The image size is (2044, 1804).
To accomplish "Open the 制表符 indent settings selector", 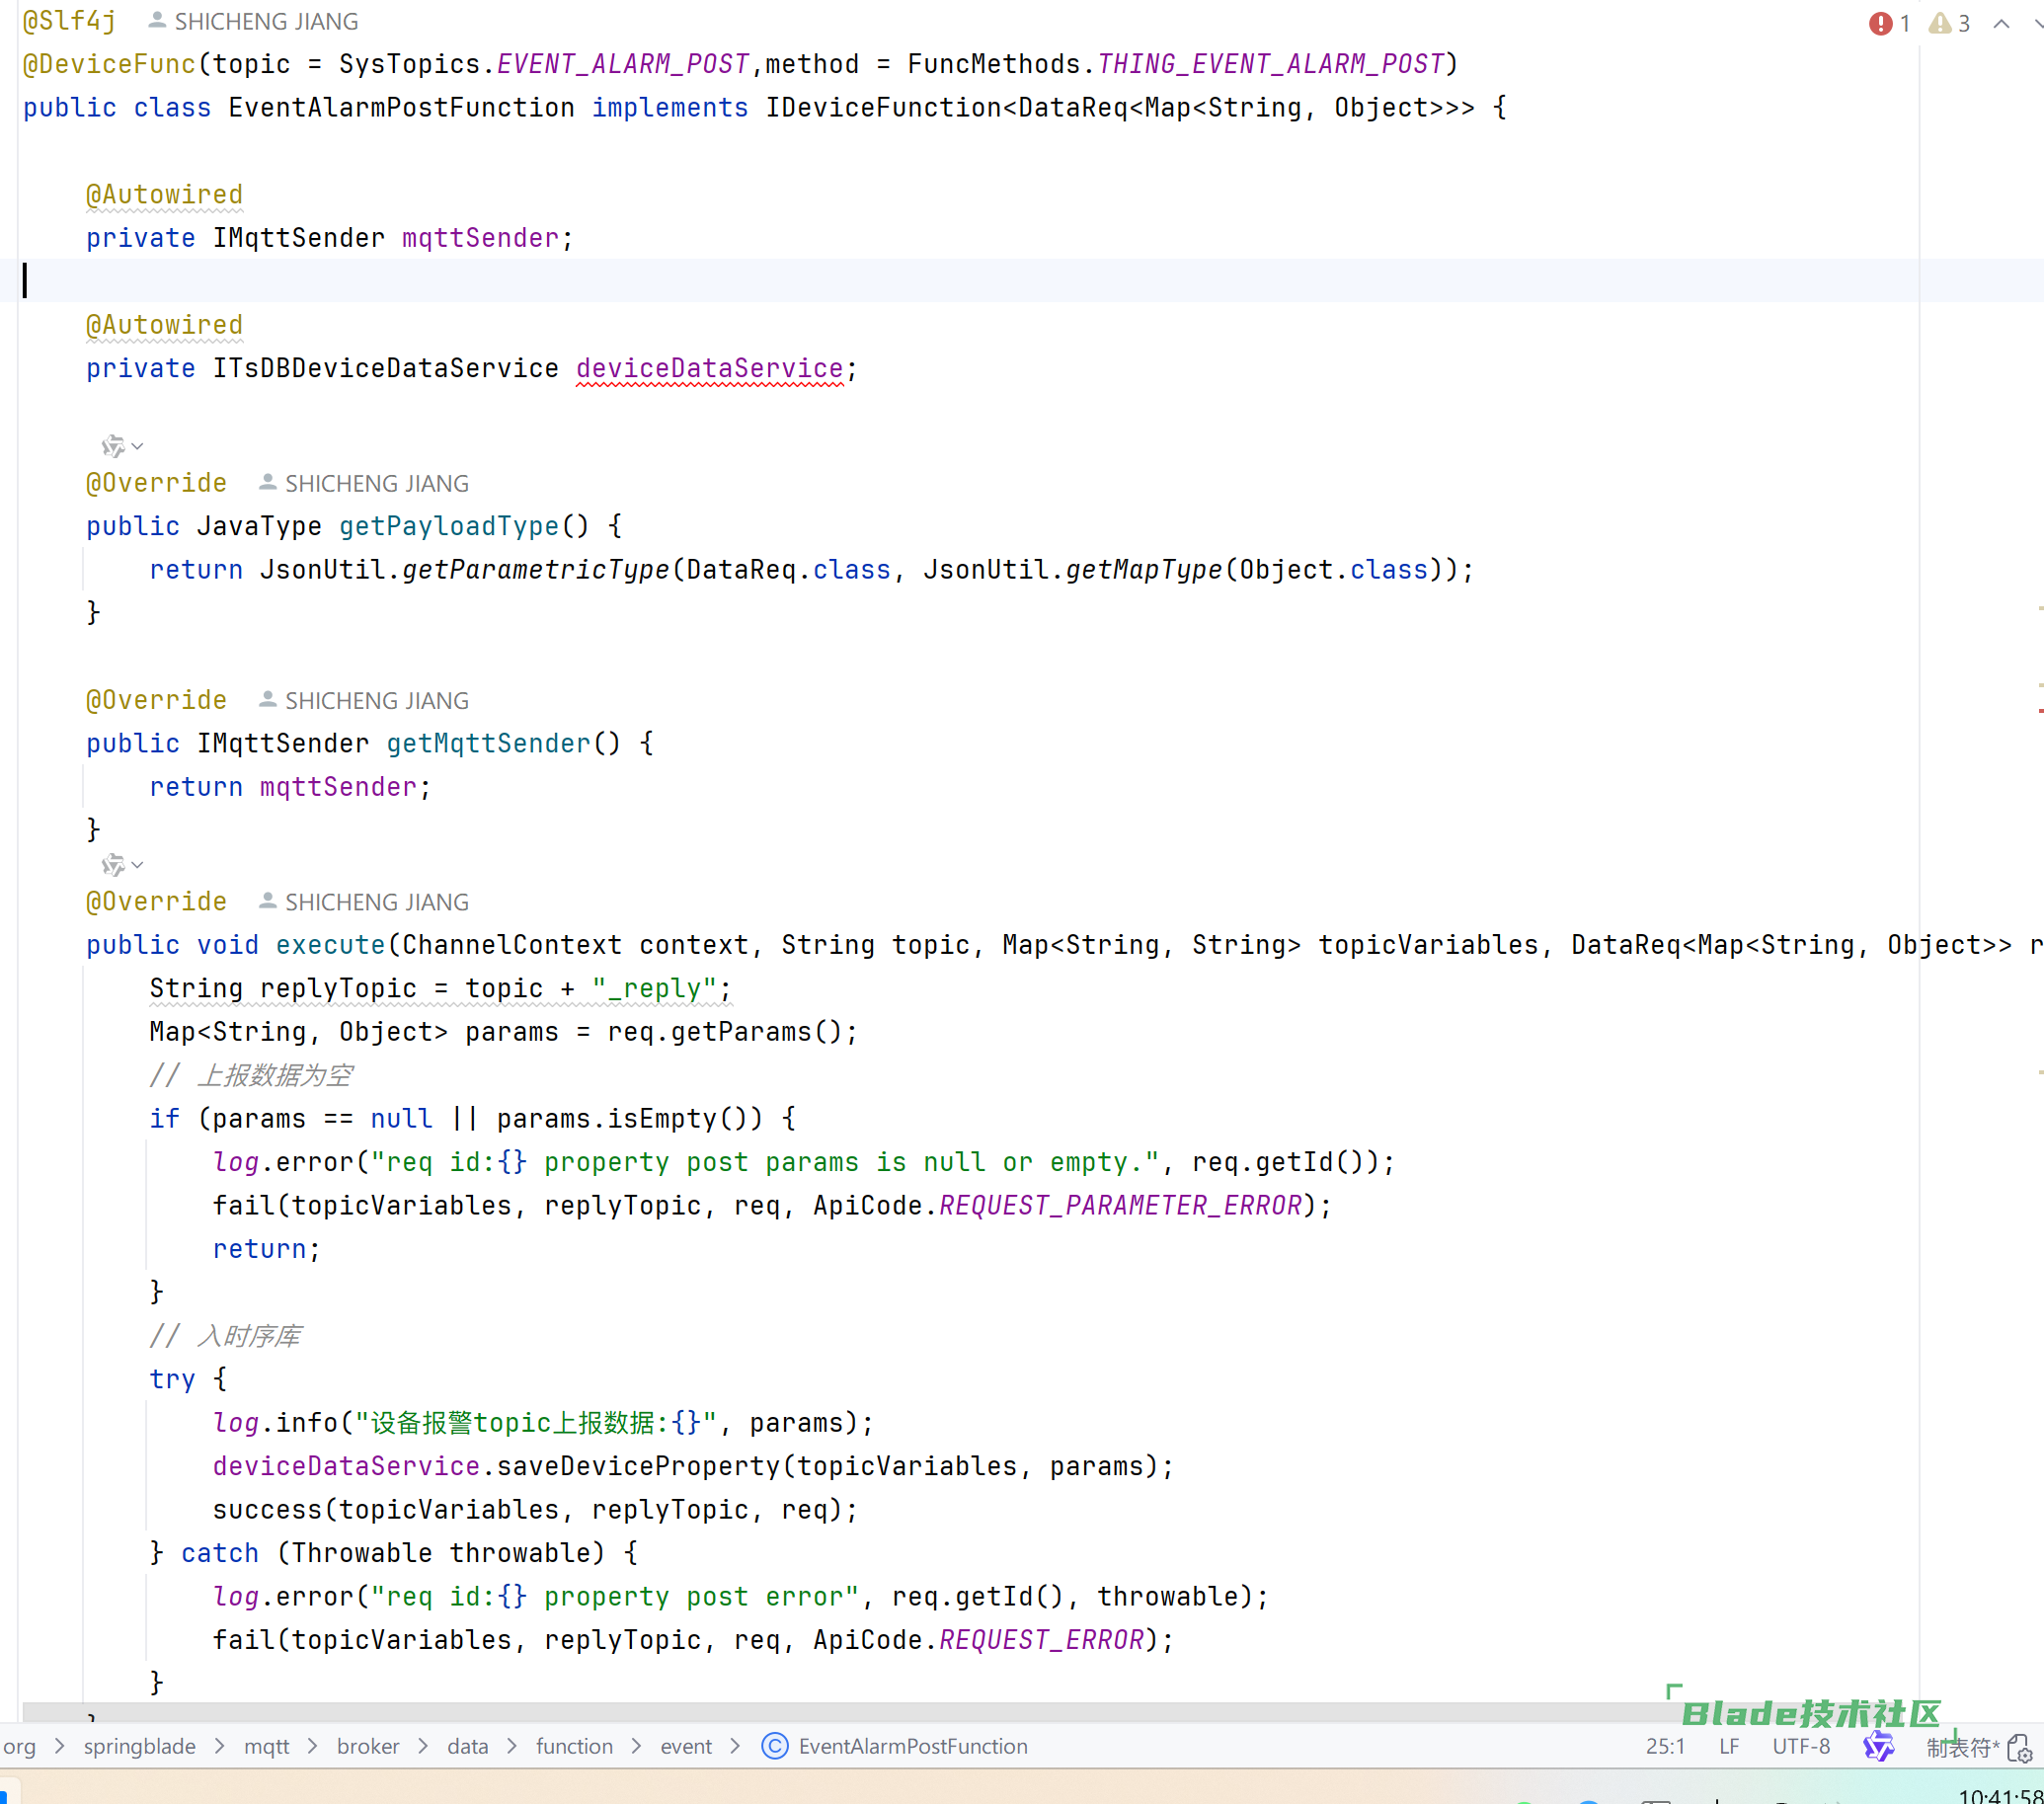I will point(1962,1747).
